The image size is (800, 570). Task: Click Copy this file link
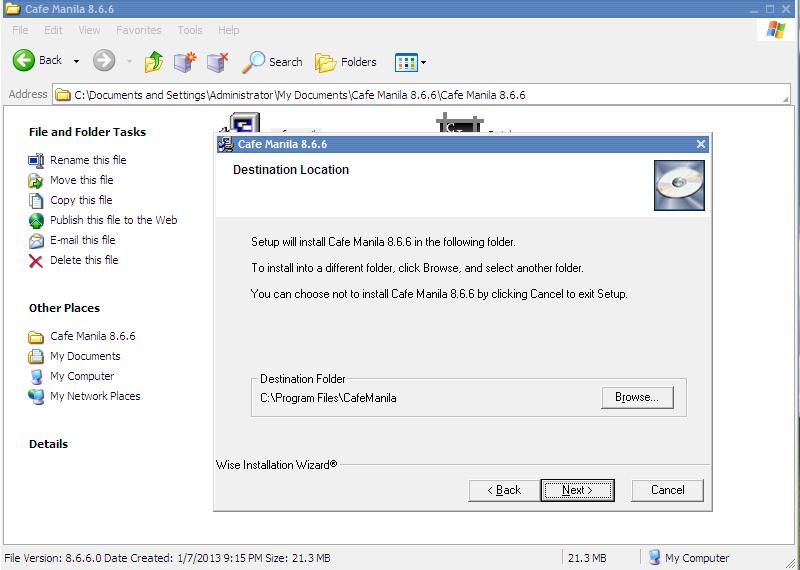tap(81, 200)
